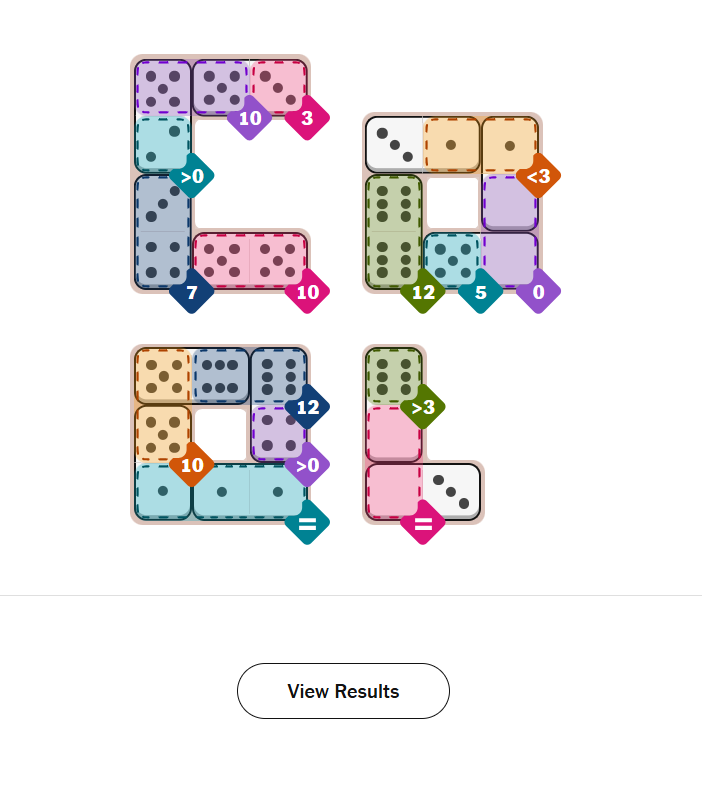702x809 pixels.
Task: Select the teal equals-sign diamond
Action: click(307, 522)
